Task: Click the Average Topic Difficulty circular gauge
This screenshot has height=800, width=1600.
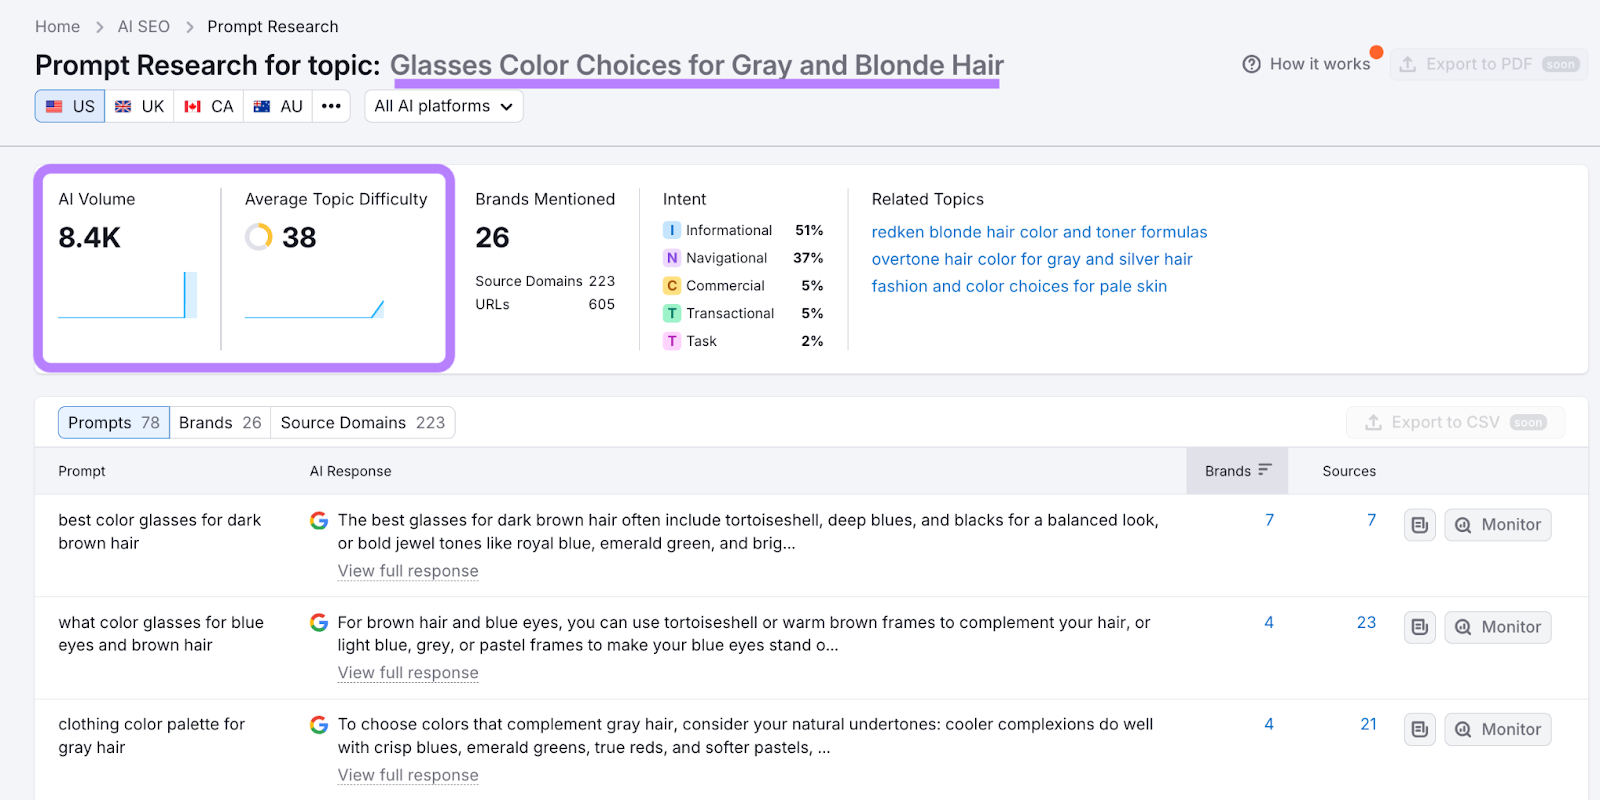Action: click(259, 237)
